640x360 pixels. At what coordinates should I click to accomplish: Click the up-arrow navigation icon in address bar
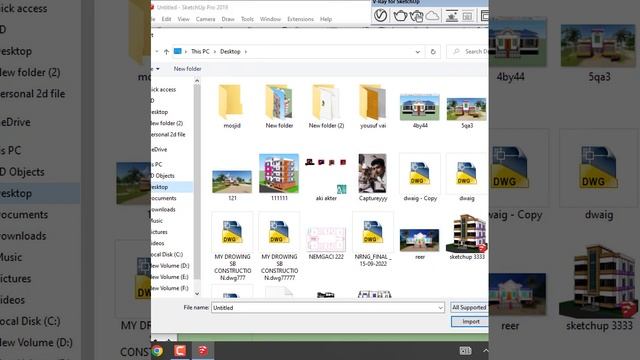tap(166, 51)
